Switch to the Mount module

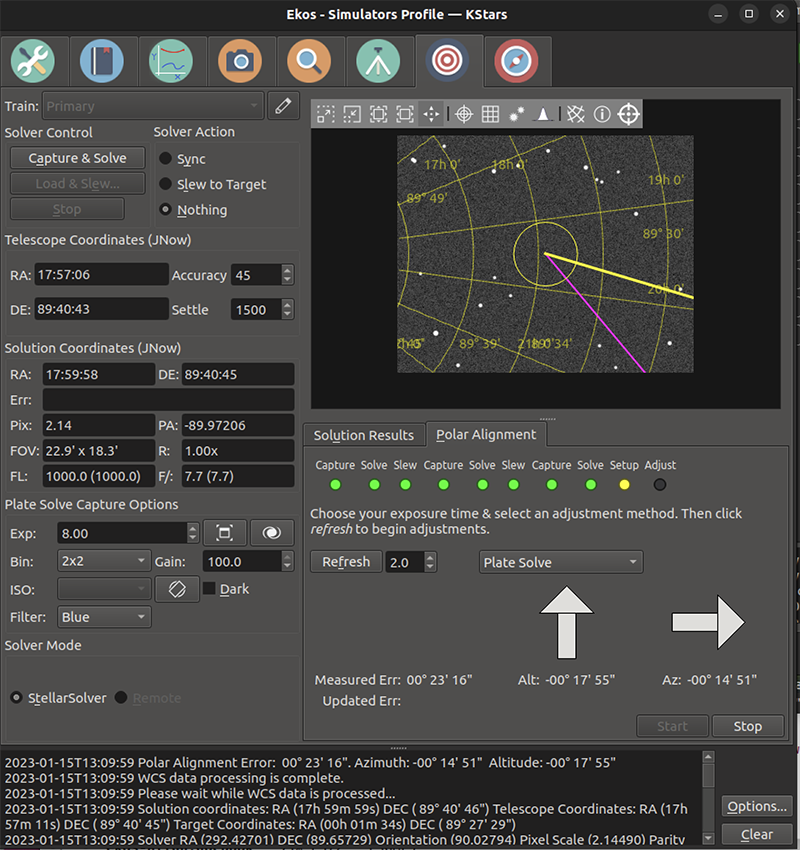[378, 60]
